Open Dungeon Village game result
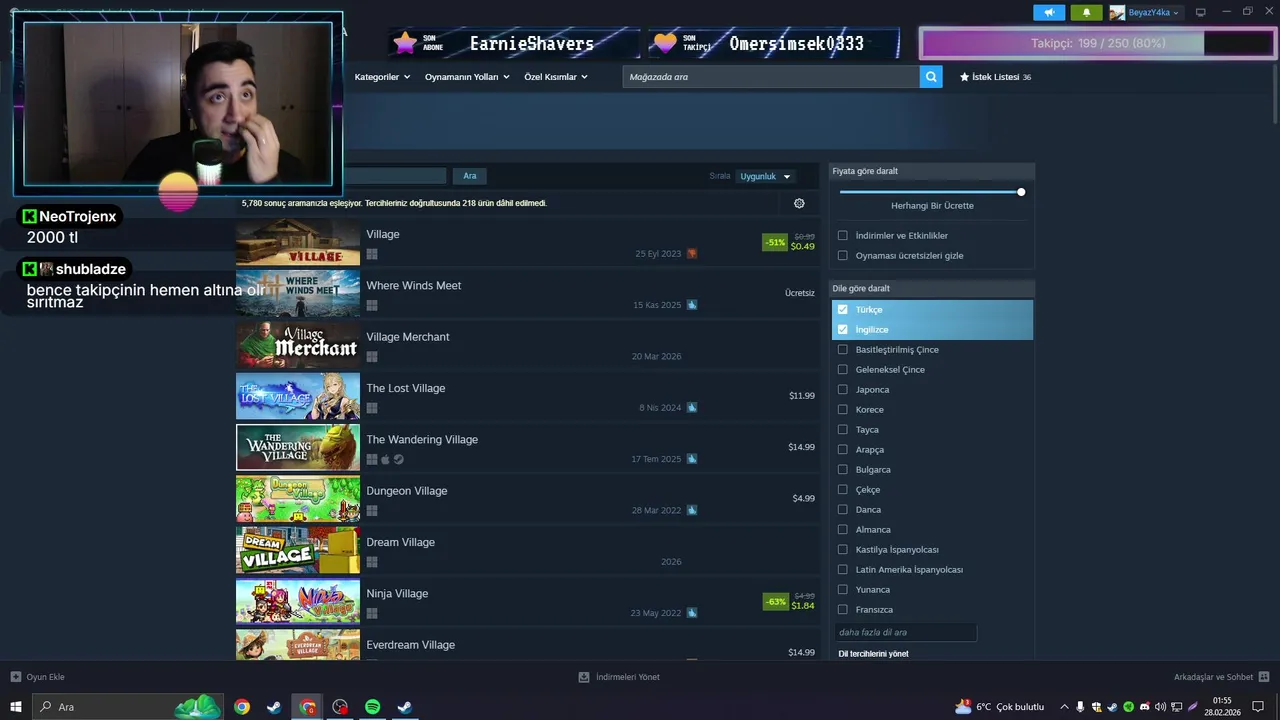 click(x=528, y=499)
